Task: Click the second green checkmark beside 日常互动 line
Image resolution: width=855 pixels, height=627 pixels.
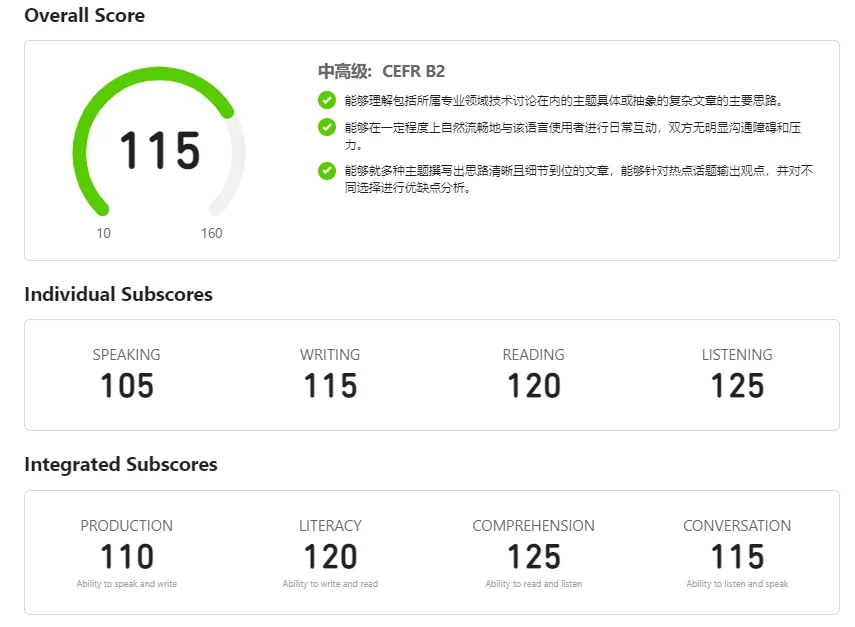Action: tap(327, 127)
